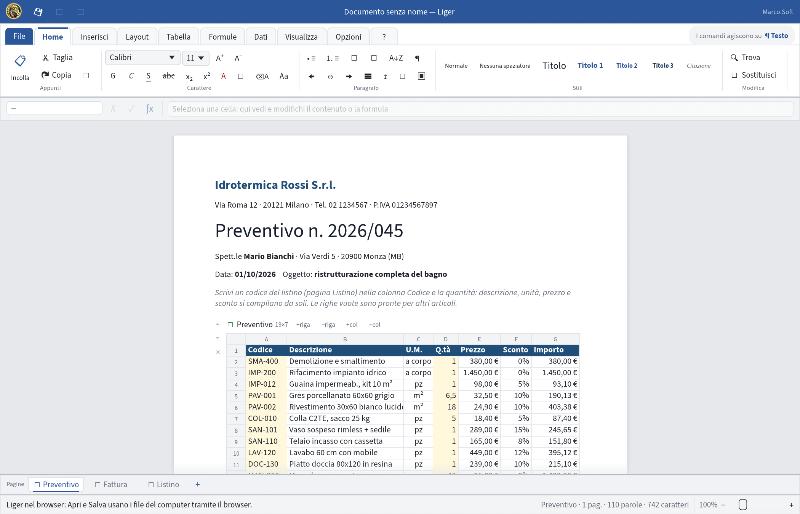Decrease font size with A- icon

pyautogui.click(x=238, y=58)
